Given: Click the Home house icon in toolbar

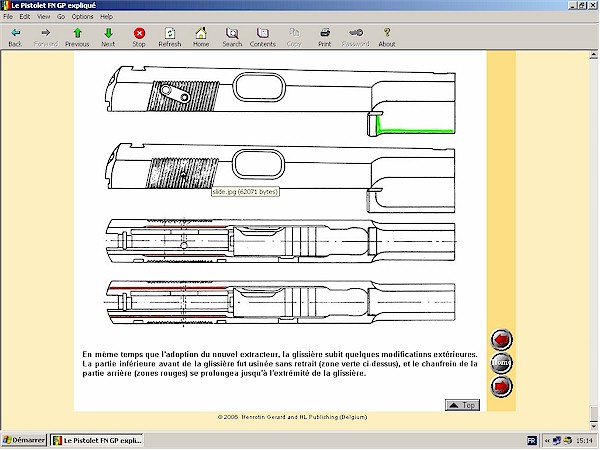Looking at the screenshot, I should [201, 37].
